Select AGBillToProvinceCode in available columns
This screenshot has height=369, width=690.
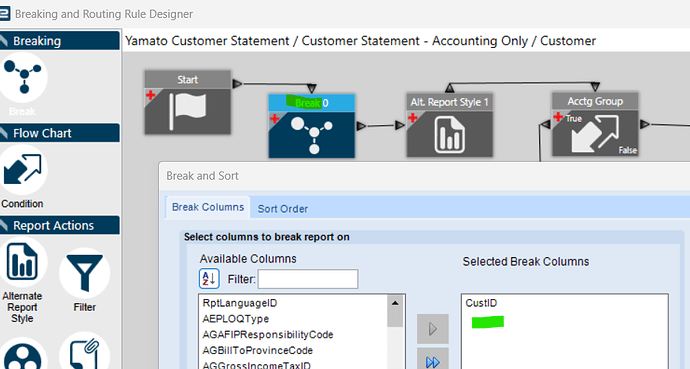pyautogui.click(x=257, y=351)
